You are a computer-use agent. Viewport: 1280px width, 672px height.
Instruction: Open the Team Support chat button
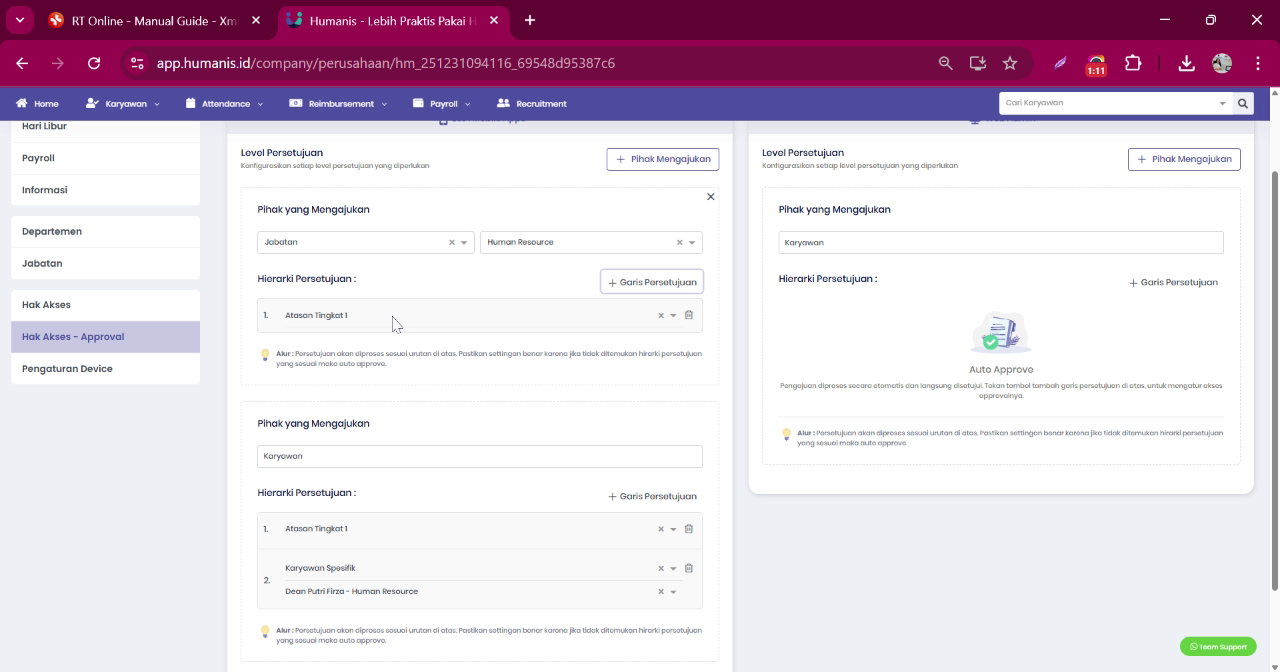point(1218,647)
